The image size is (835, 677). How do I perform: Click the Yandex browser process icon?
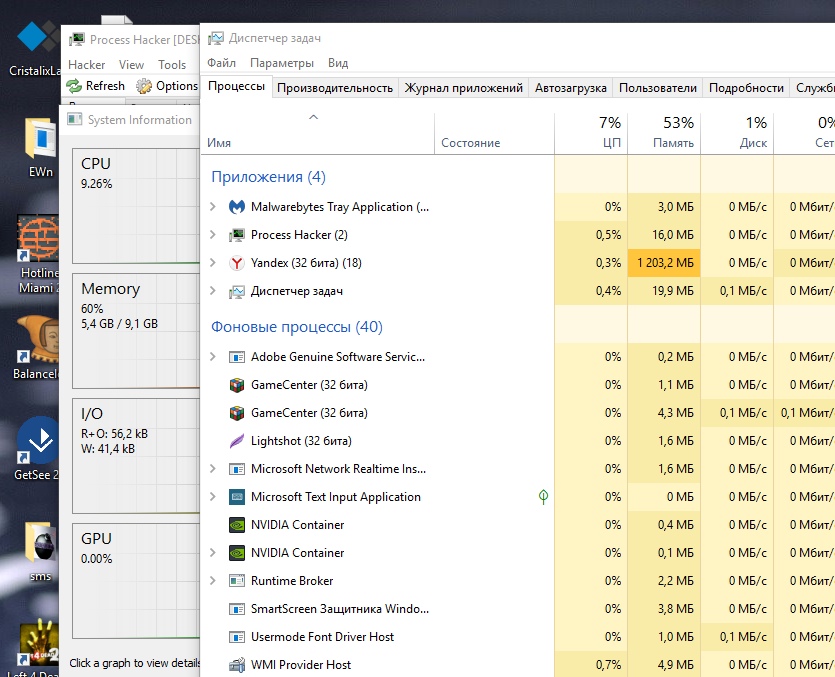click(237, 263)
